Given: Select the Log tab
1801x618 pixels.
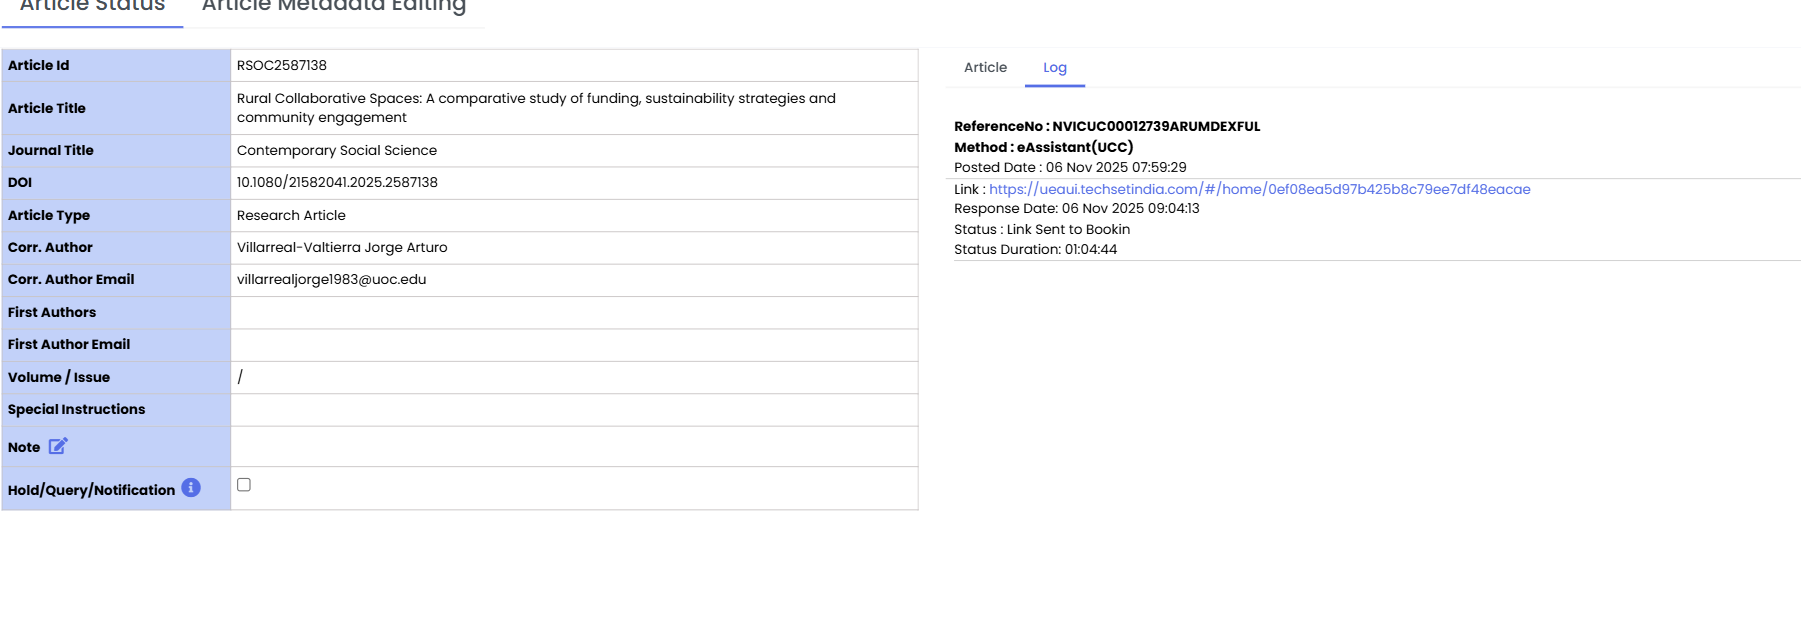Looking at the screenshot, I should 1054,67.
